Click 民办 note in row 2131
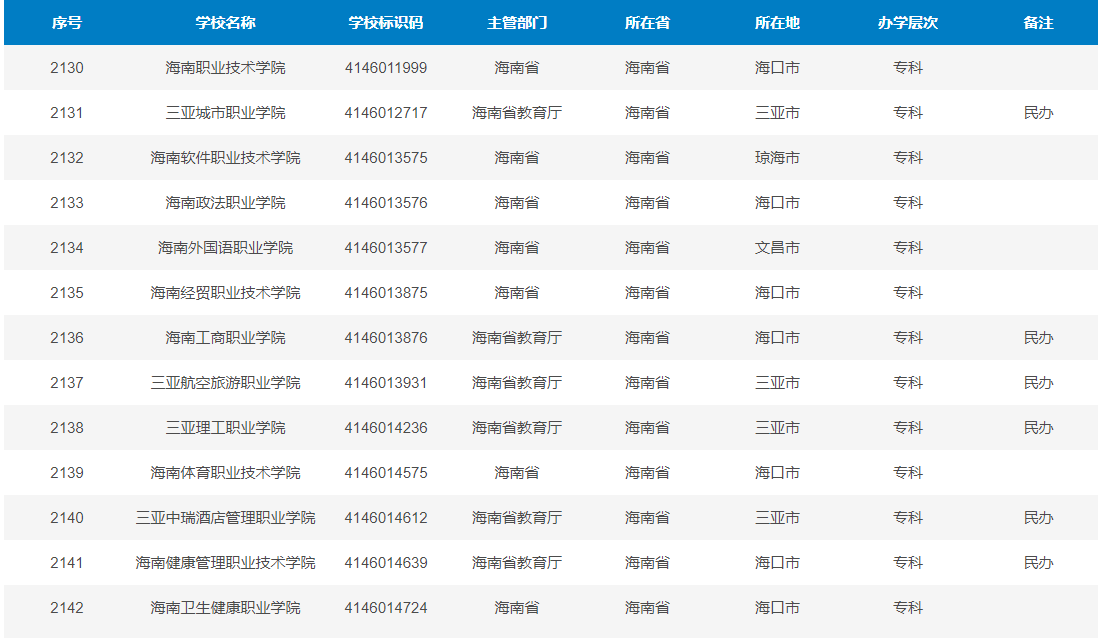This screenshot has width=1098, height=639. point(1038,113)
